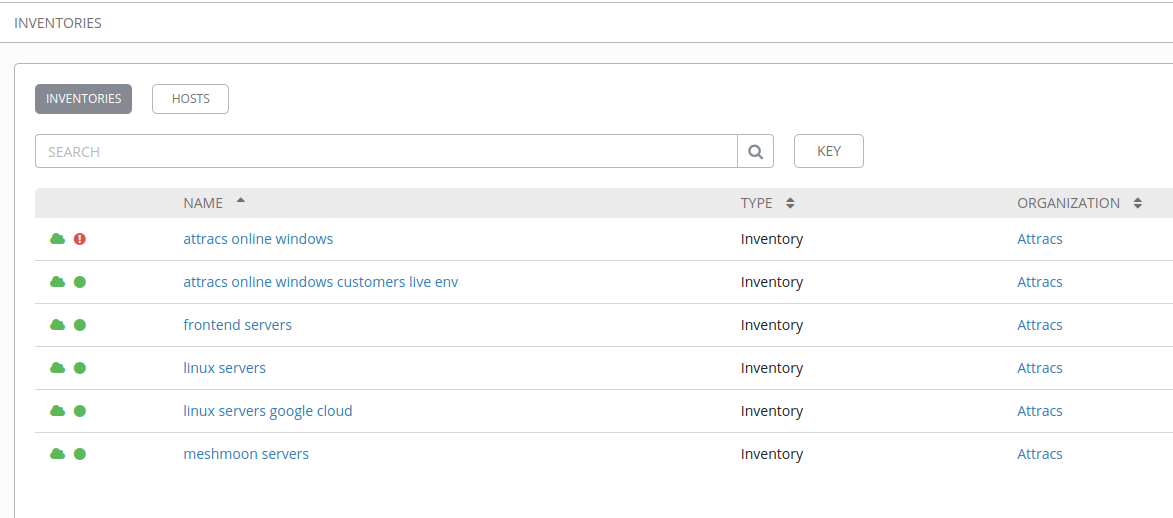The width and height of the screenshot is (1173, 518).
Task: Open Attracs organization in the row named only 'linux servers'
Action: pyautogui.click(x=1040, y=368)
